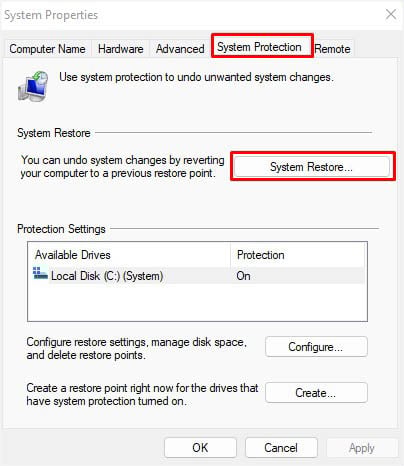
Task: Close the System Properties dialog
Action: [x=391, y=15]
